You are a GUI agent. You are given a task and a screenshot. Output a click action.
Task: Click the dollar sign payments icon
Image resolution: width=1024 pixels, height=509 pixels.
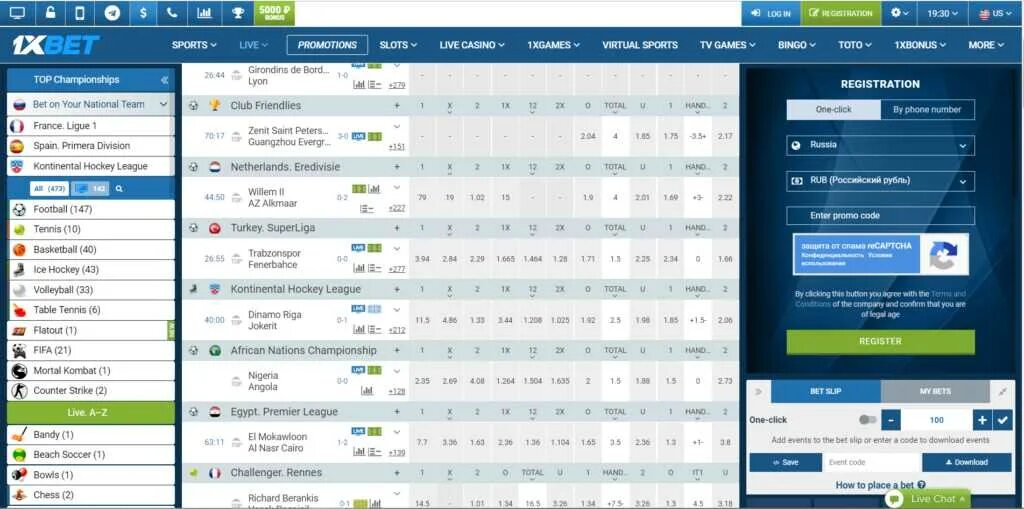[143, 13]
